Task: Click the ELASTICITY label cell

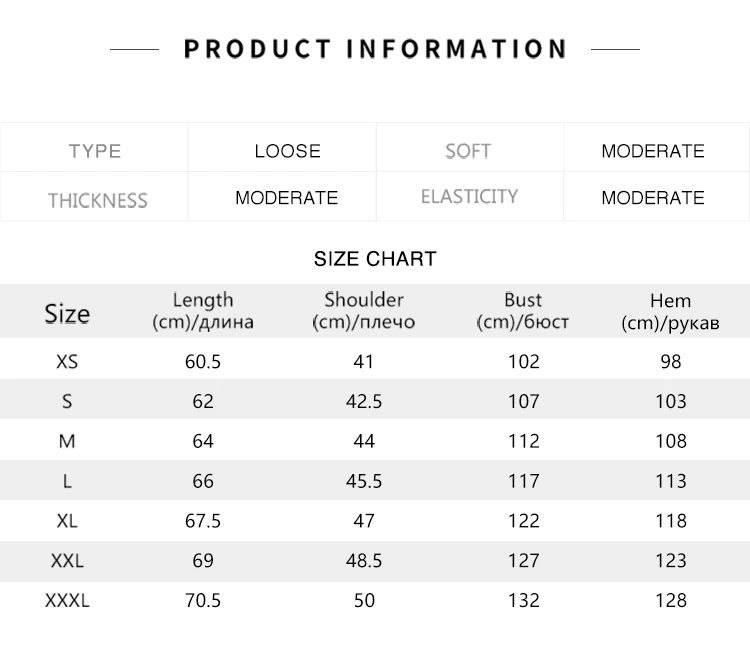Action: point(470,197)
